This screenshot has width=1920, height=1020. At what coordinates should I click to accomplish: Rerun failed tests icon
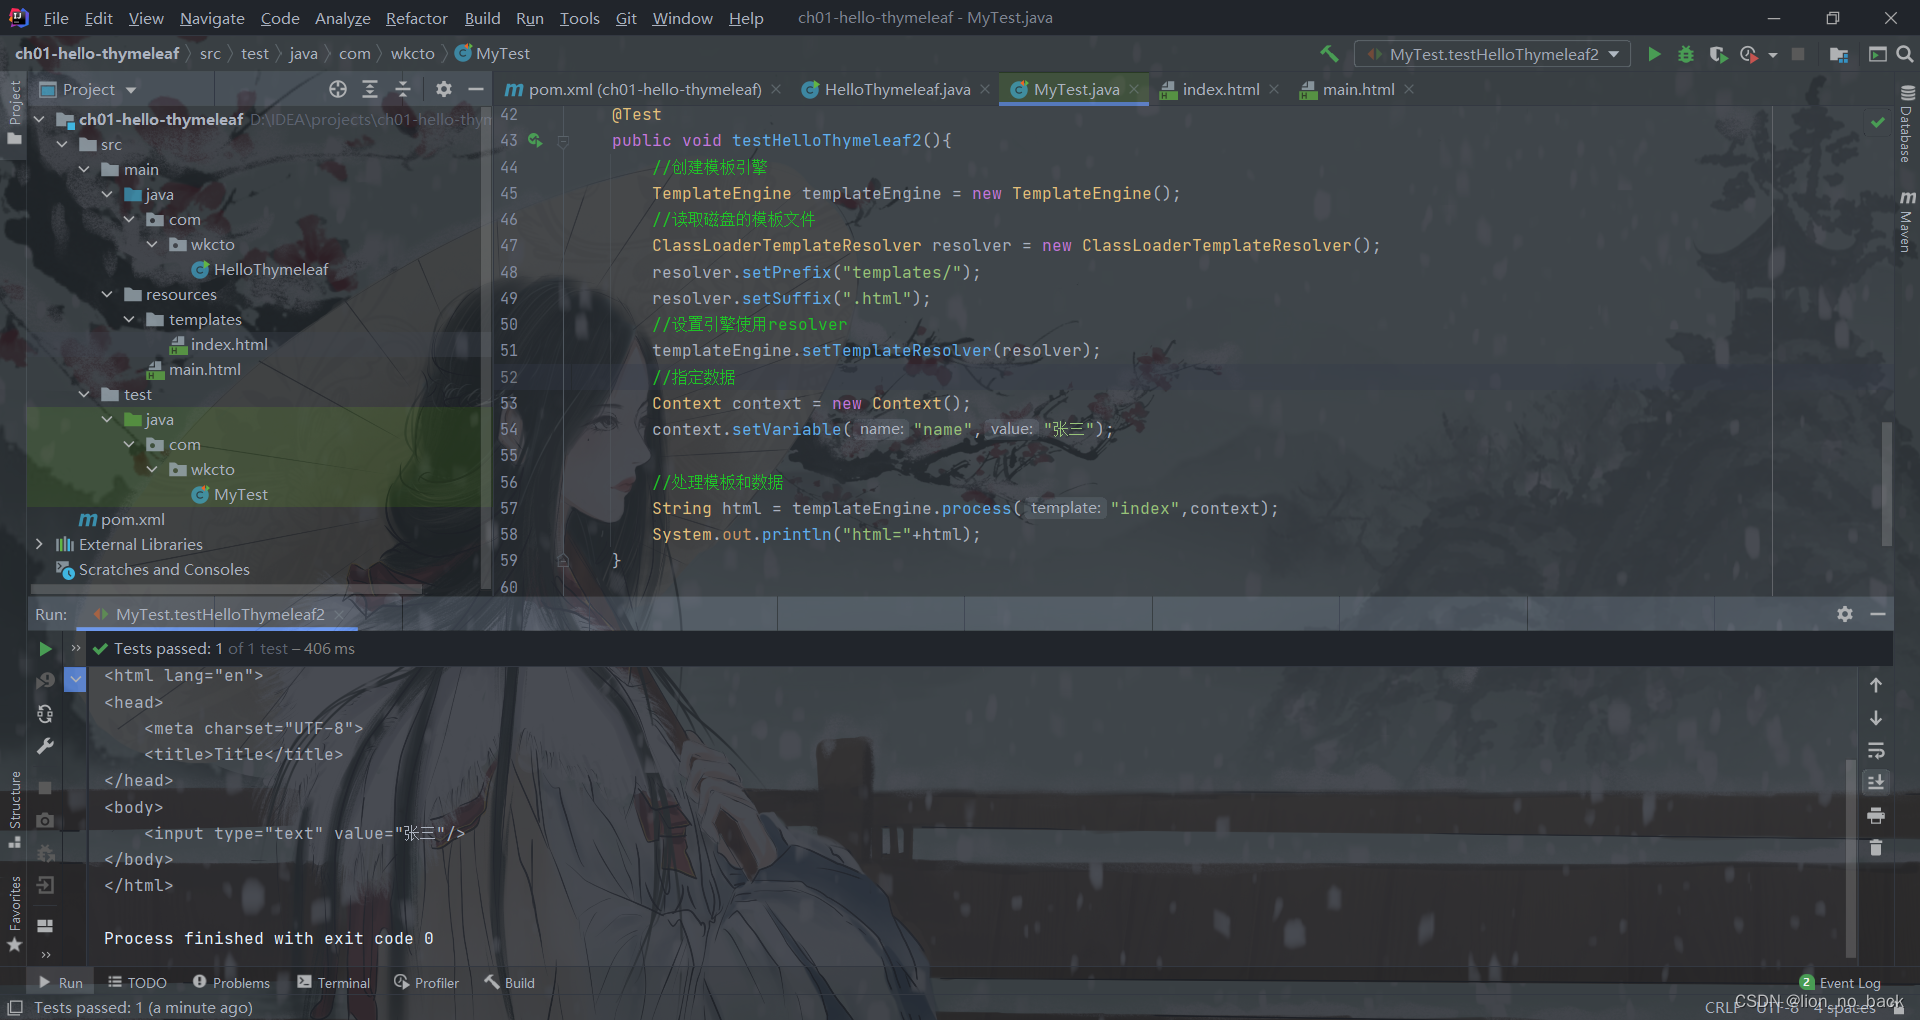(45, 681)
